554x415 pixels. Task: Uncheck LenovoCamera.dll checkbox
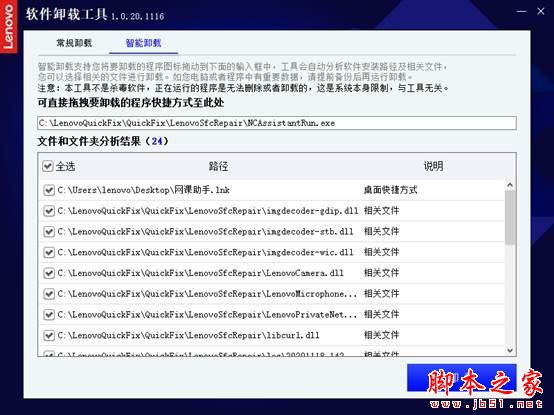coord(49,273)
